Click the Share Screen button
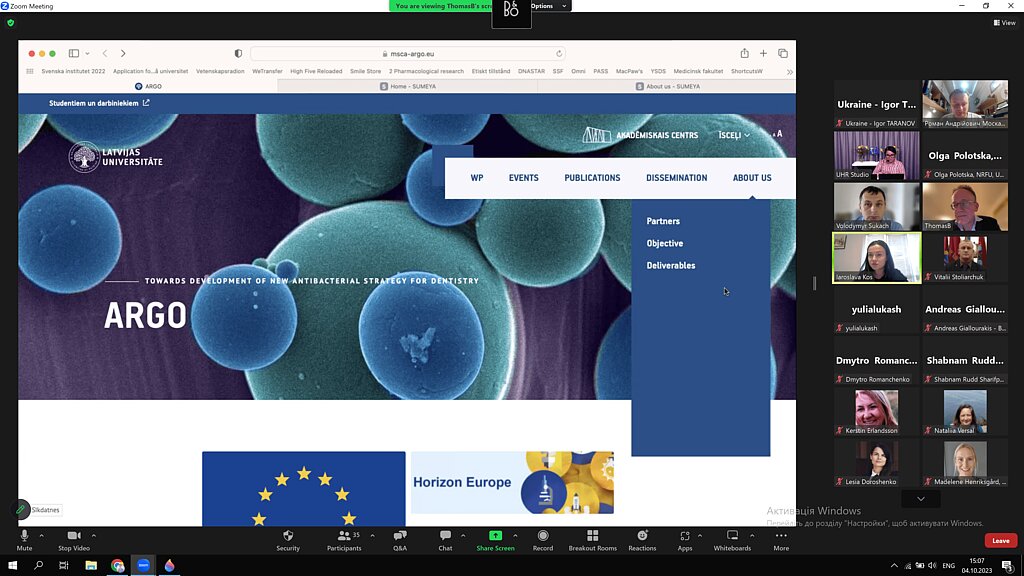Image resolution: width=1024 pixels, height=576 pixels. pos(496,540)
